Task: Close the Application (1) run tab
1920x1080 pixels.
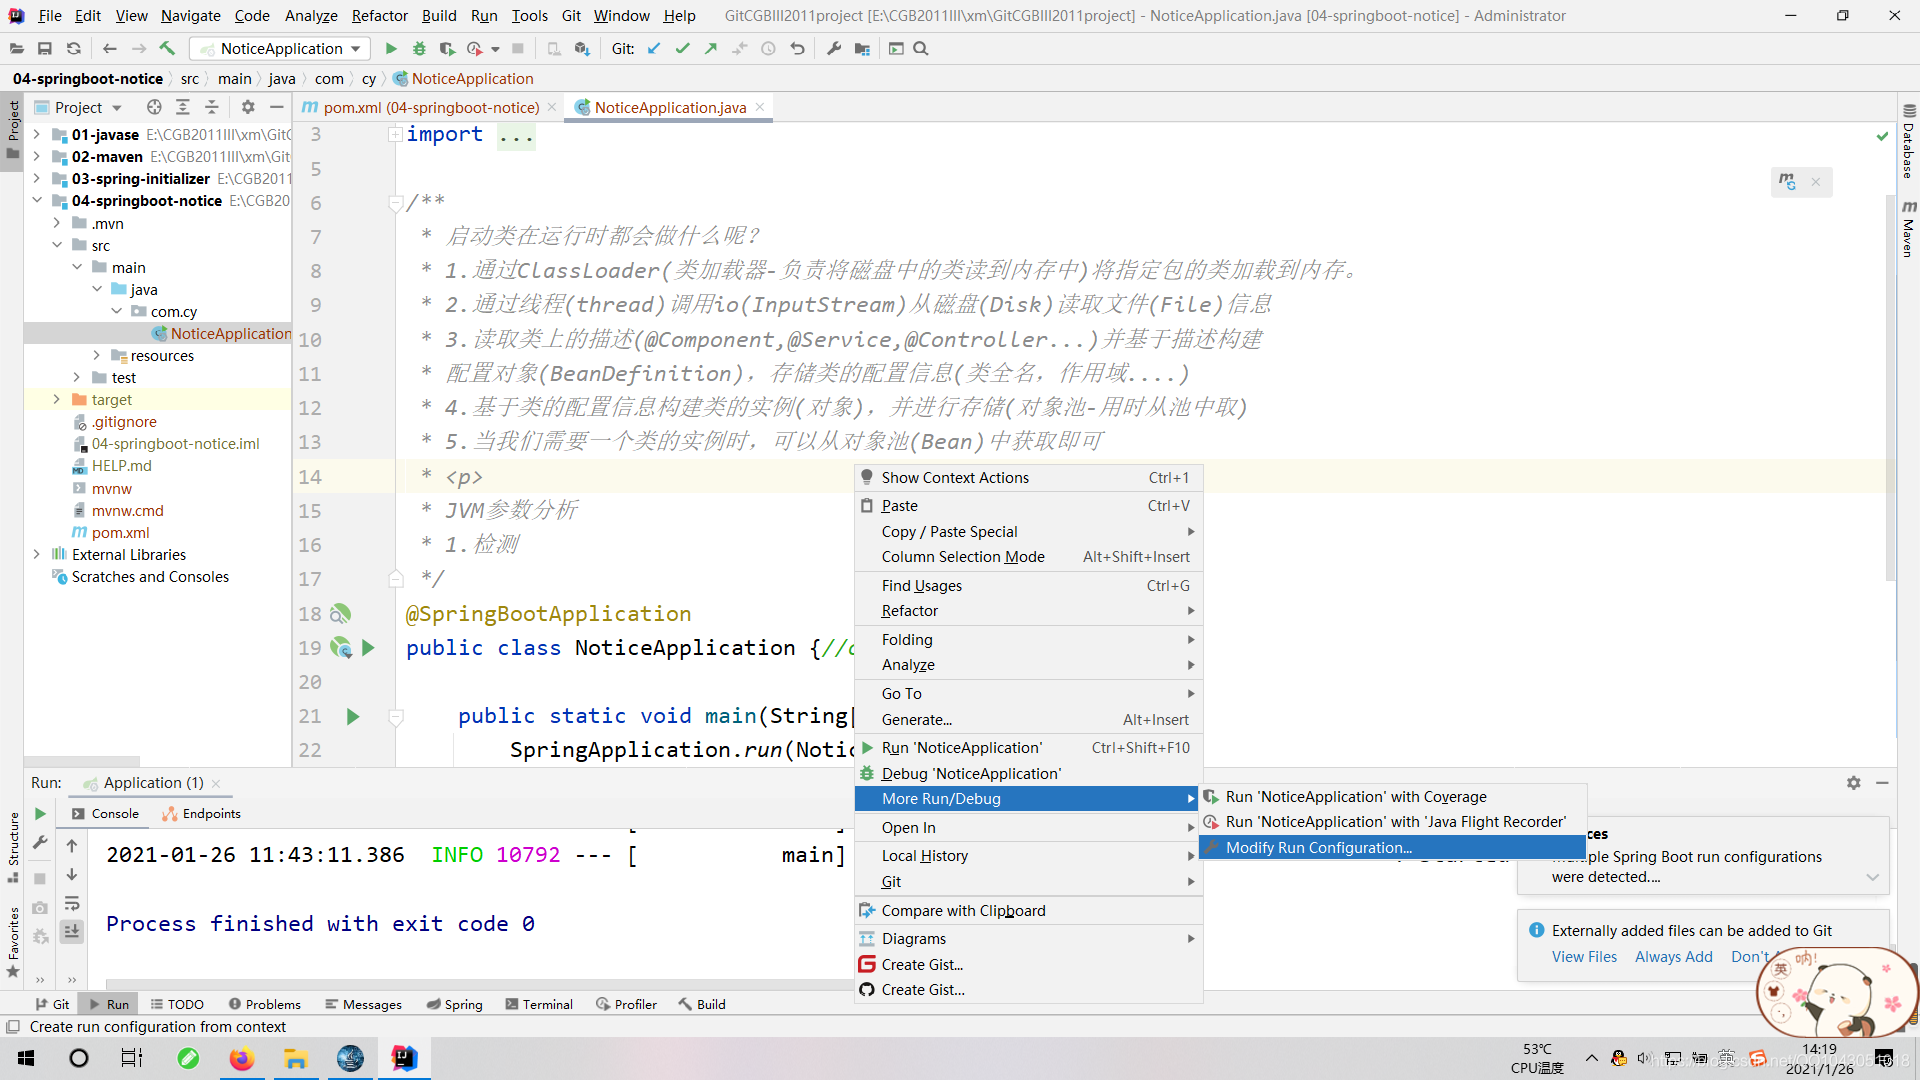Action: point(216,783)
